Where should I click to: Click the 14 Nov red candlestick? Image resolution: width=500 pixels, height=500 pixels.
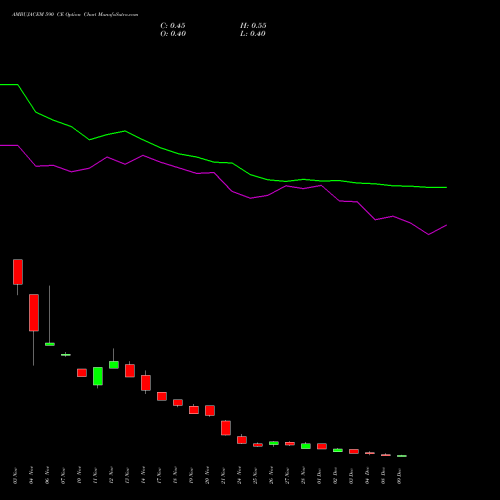(146, 383)
